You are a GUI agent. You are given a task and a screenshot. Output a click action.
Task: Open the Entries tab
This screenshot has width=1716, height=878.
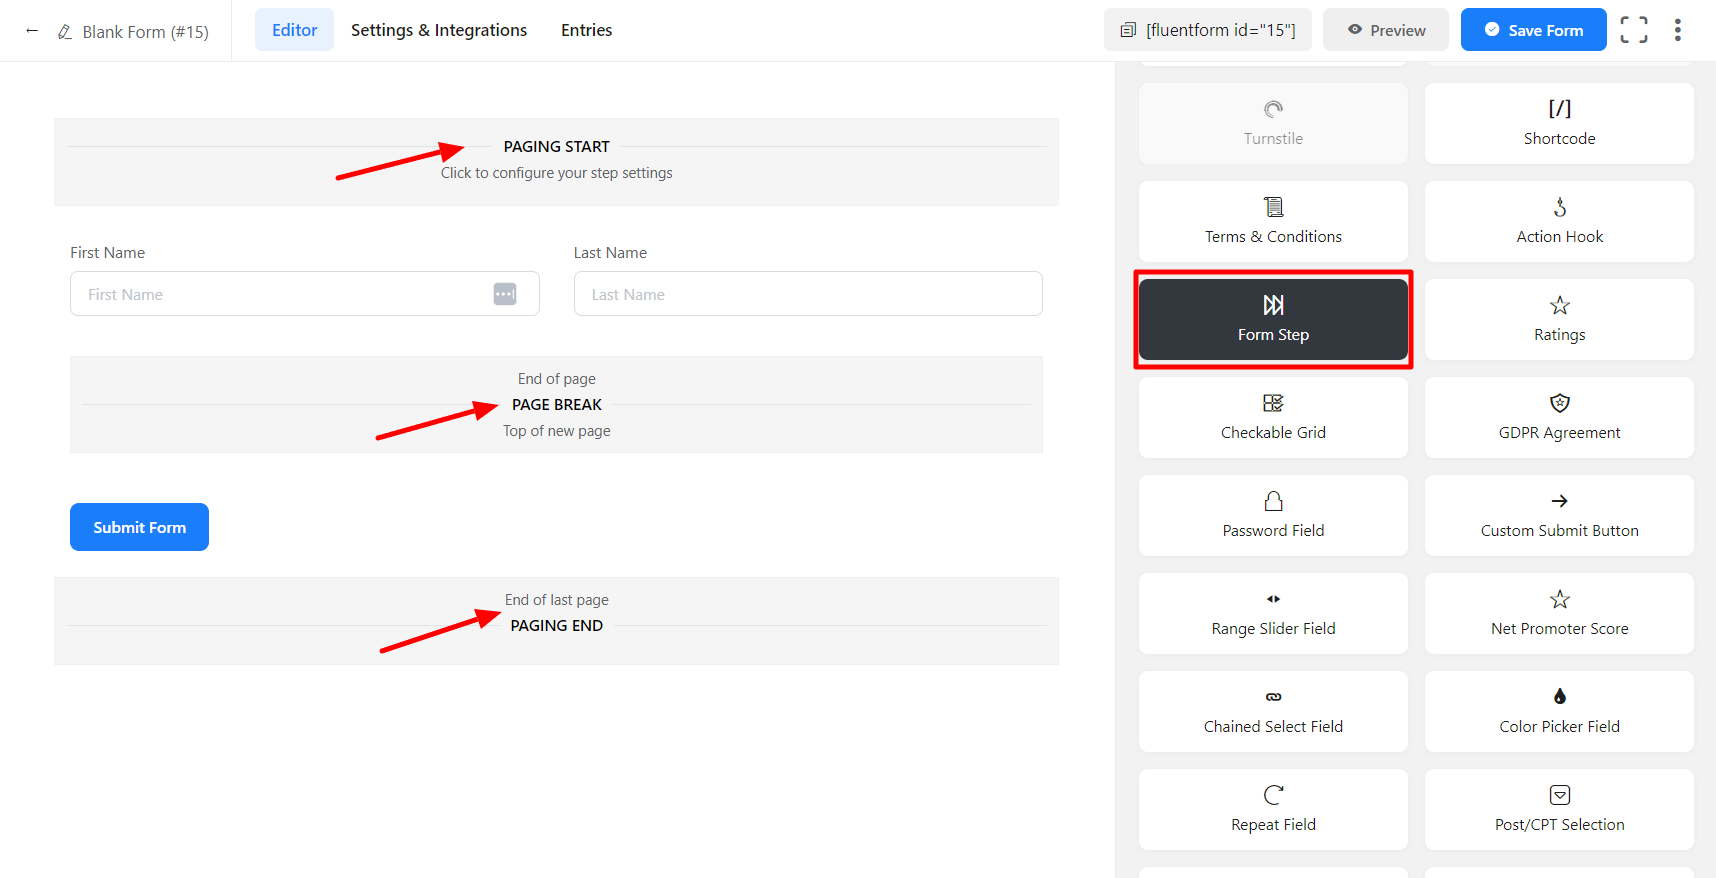[x=586, y=30]
